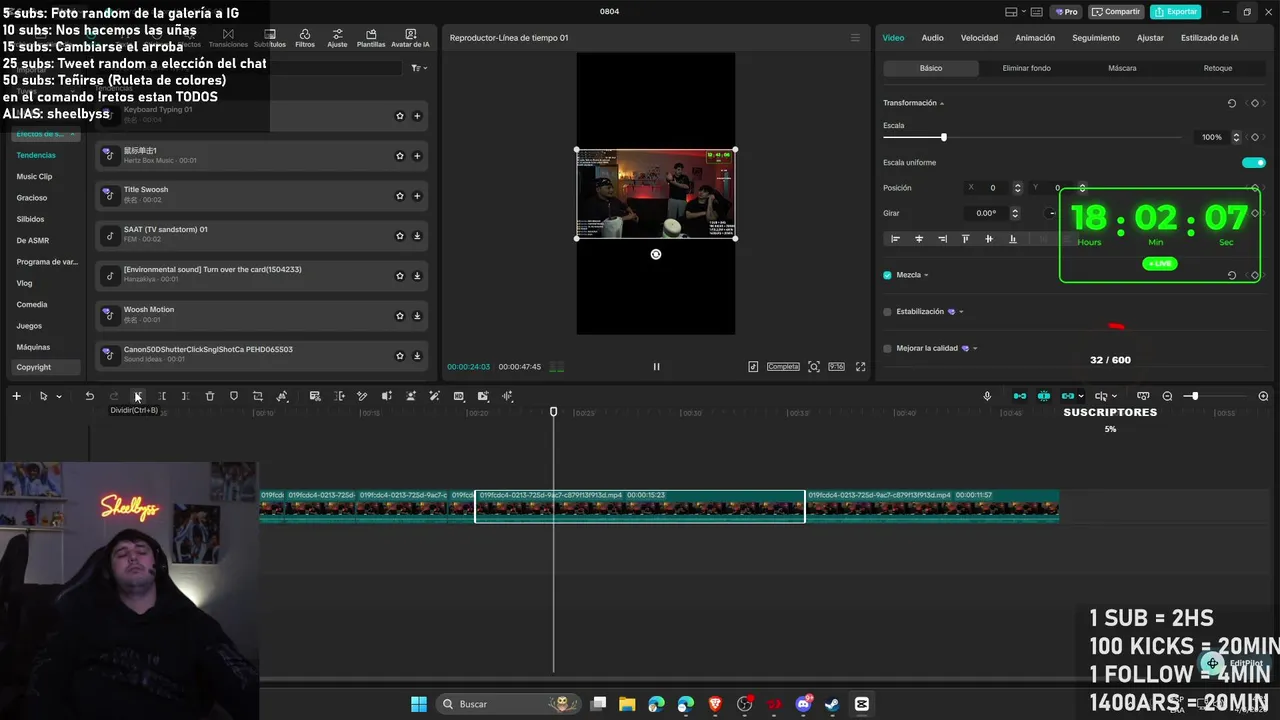The image size is (1280, 720).
Task: Collapse the Transformación section
Action: point(942,104)
